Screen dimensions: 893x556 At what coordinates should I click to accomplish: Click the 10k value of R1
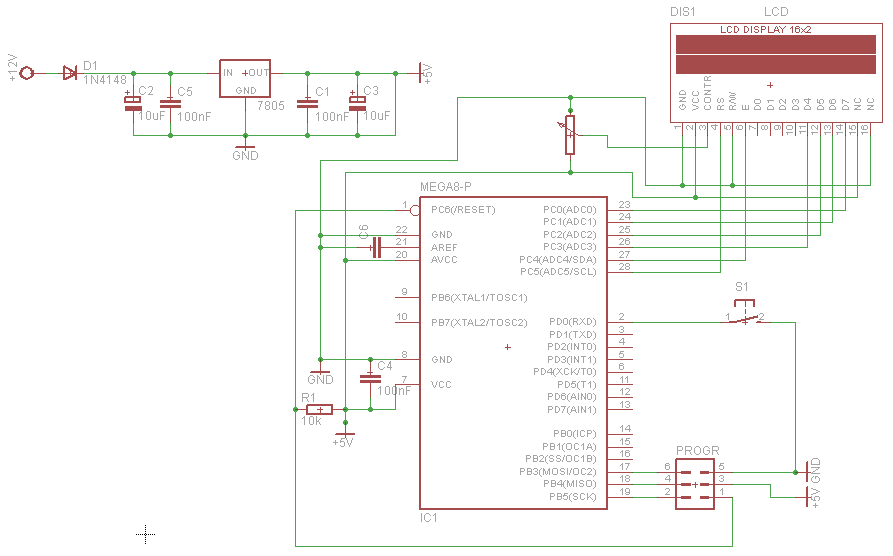tap(312, 421)
